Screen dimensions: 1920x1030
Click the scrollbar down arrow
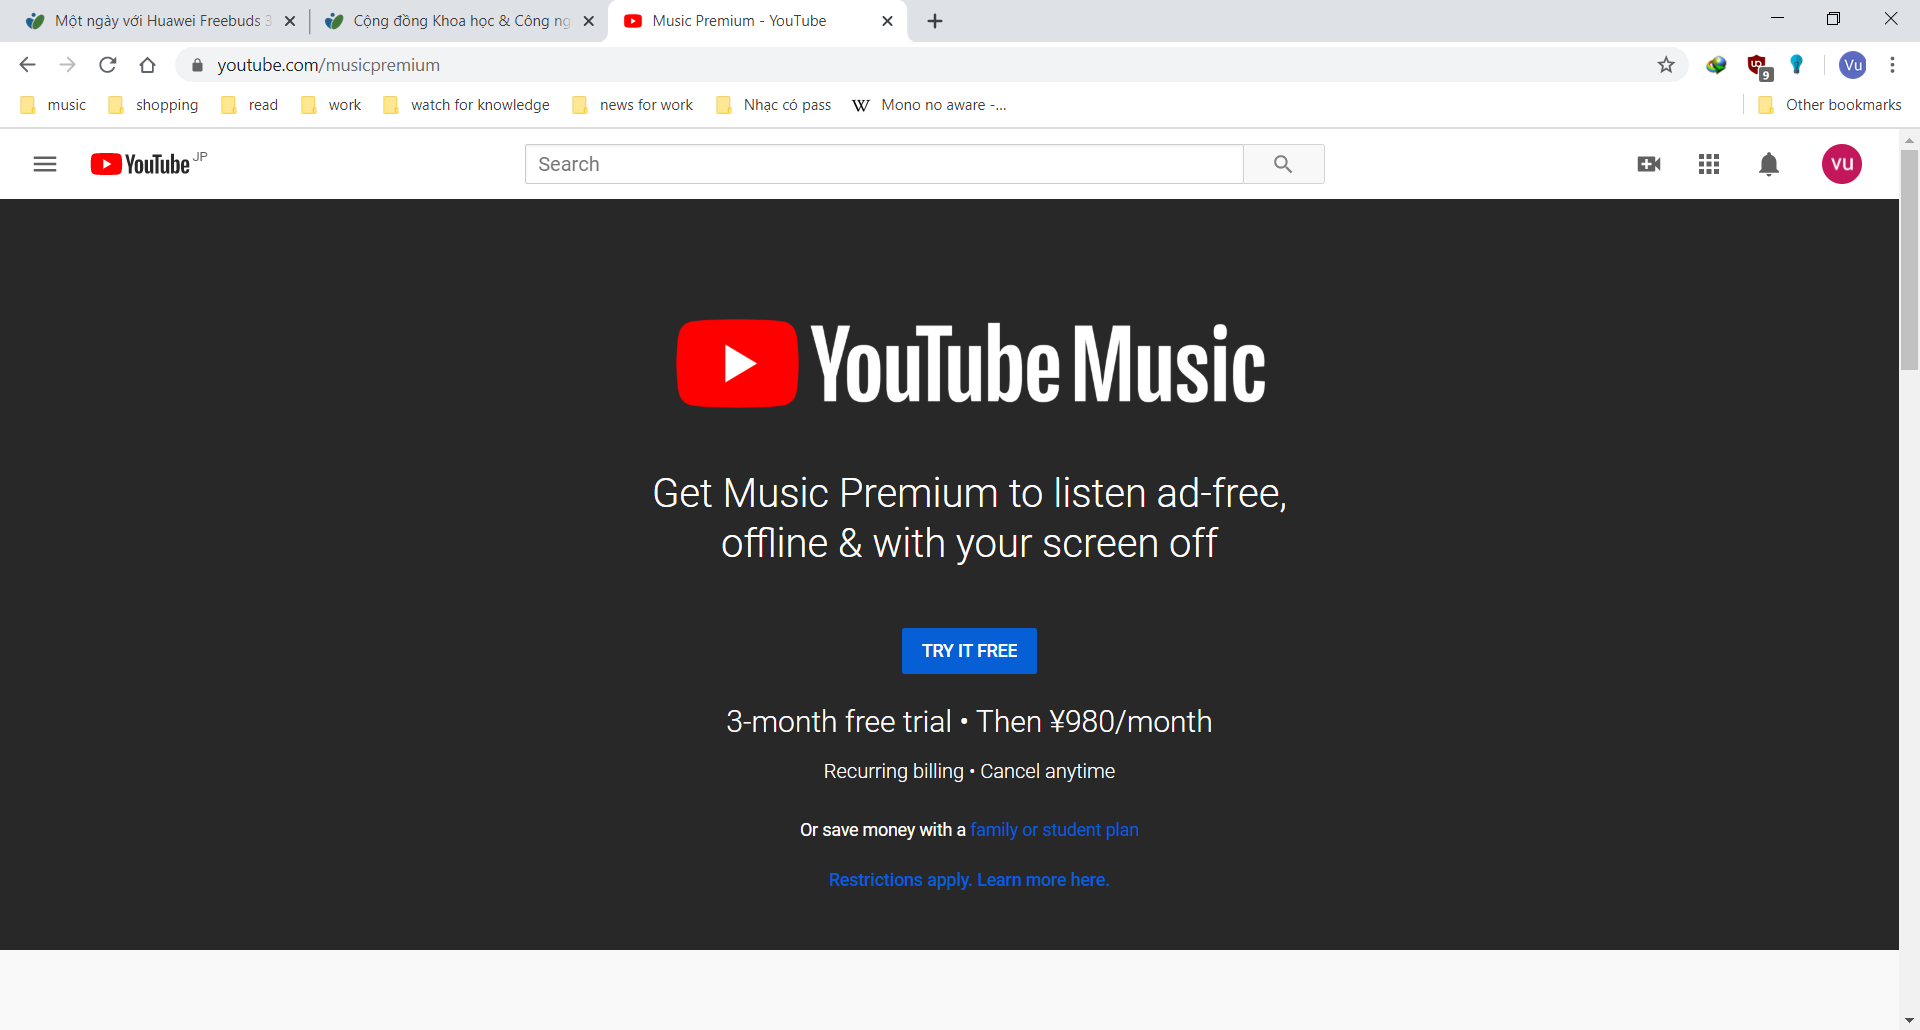coord(1909,1020)
